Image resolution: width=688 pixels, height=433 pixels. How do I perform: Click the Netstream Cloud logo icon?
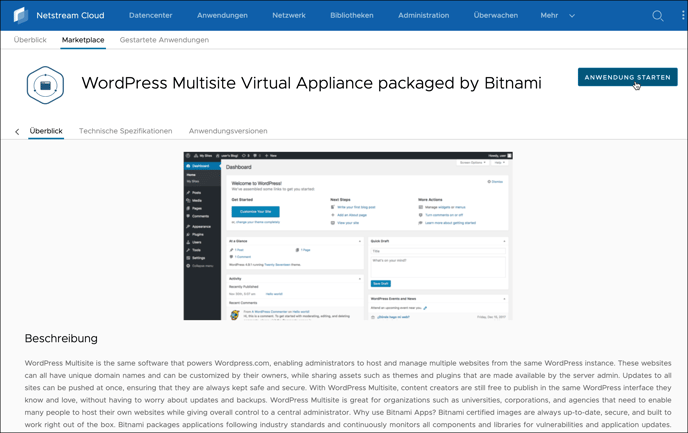(21, 15)
